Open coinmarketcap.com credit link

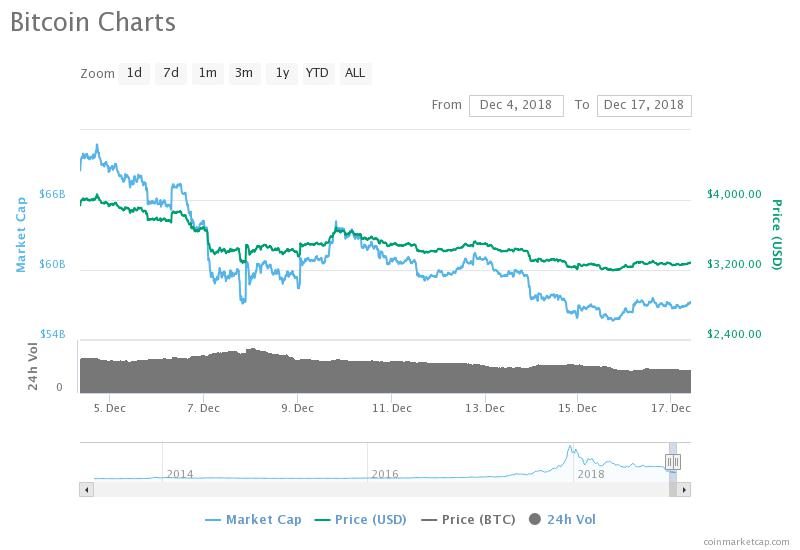tap(746, 542)
